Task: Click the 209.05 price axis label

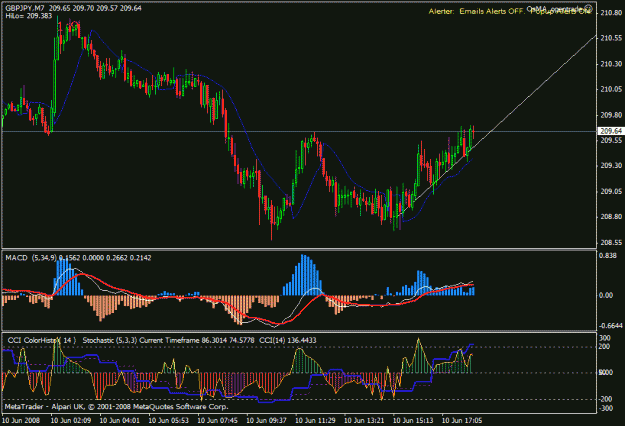Action: (611, 191)
